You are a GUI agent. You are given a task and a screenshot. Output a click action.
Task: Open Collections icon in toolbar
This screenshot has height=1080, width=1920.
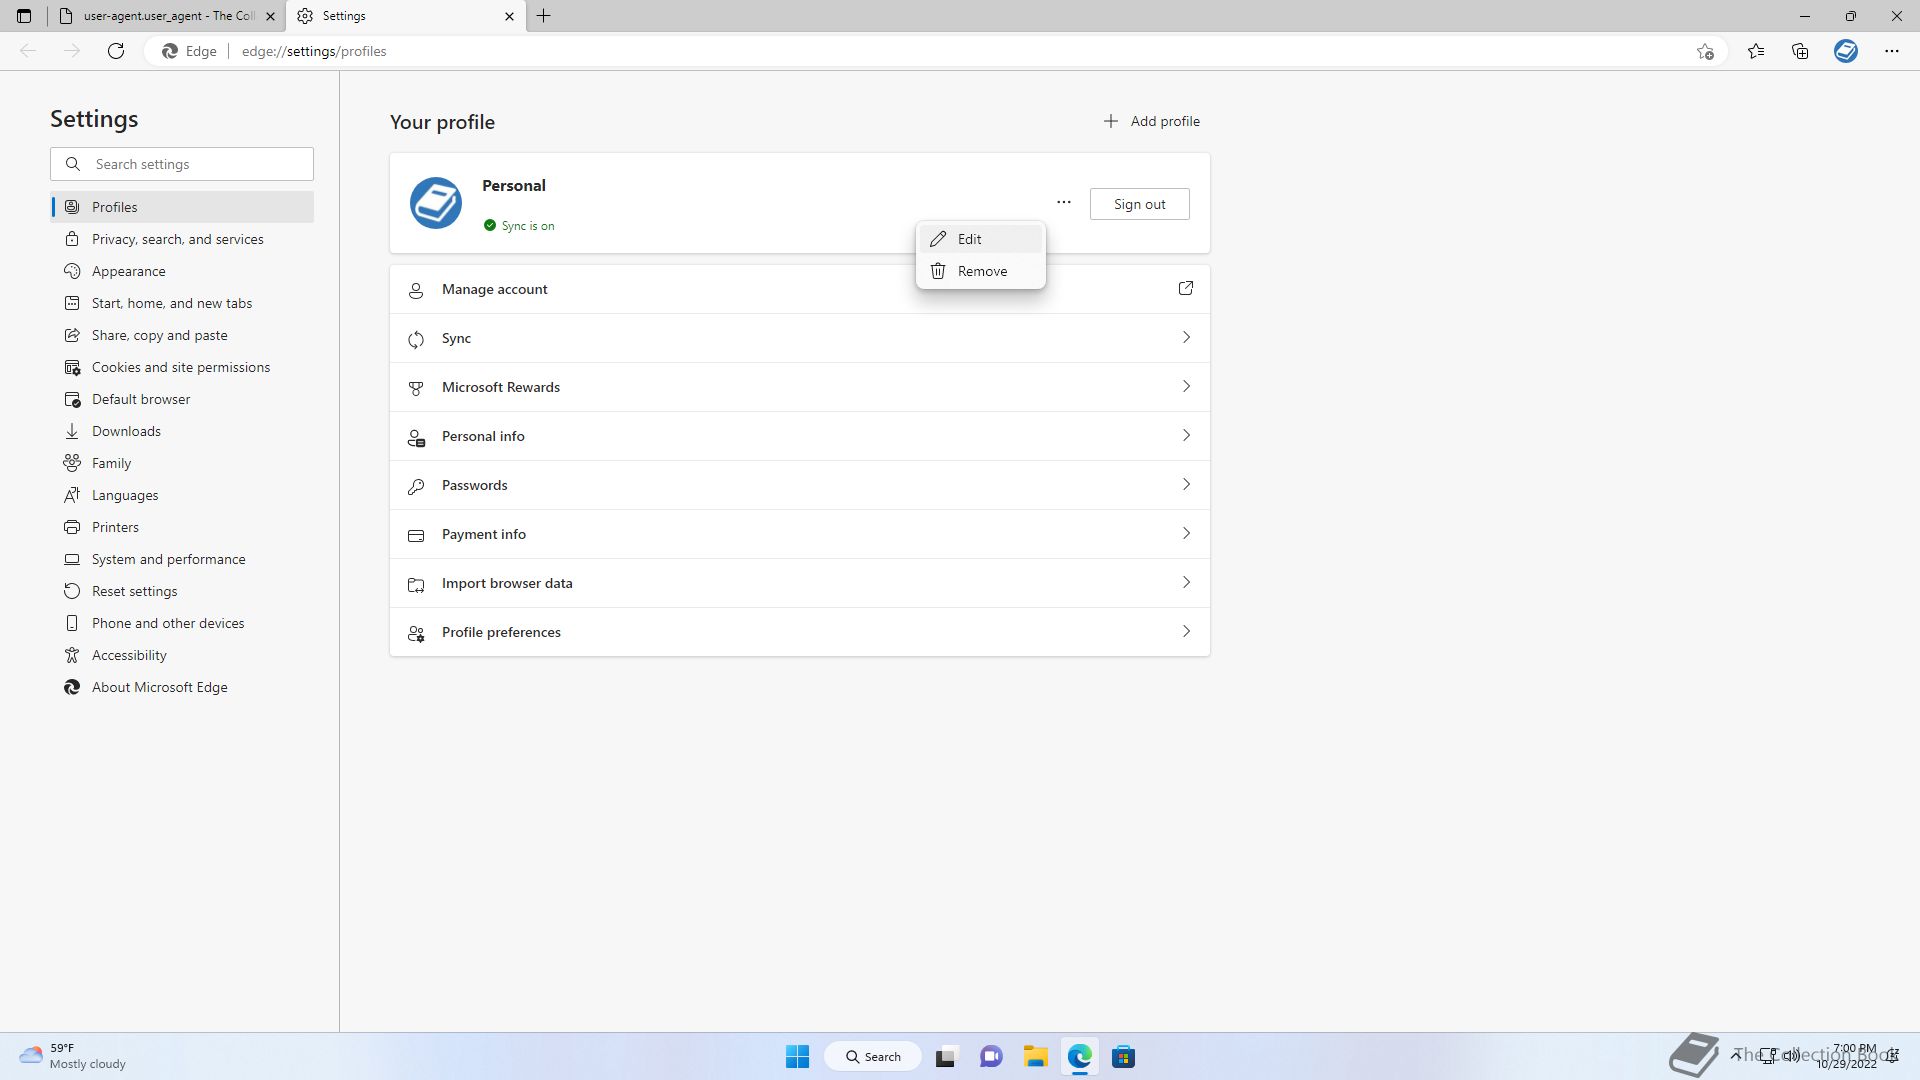click(1800, 51)
